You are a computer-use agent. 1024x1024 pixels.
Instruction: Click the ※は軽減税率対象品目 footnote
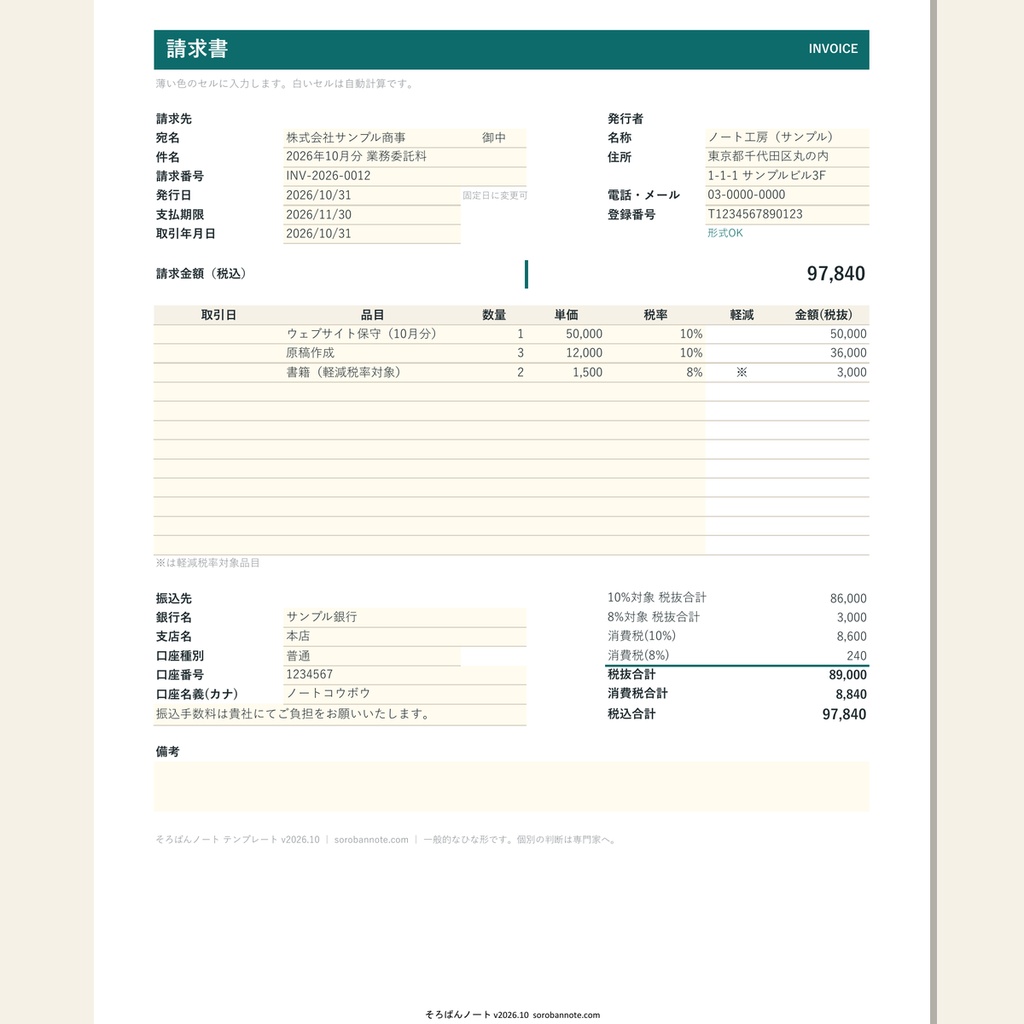click(208, 563)
